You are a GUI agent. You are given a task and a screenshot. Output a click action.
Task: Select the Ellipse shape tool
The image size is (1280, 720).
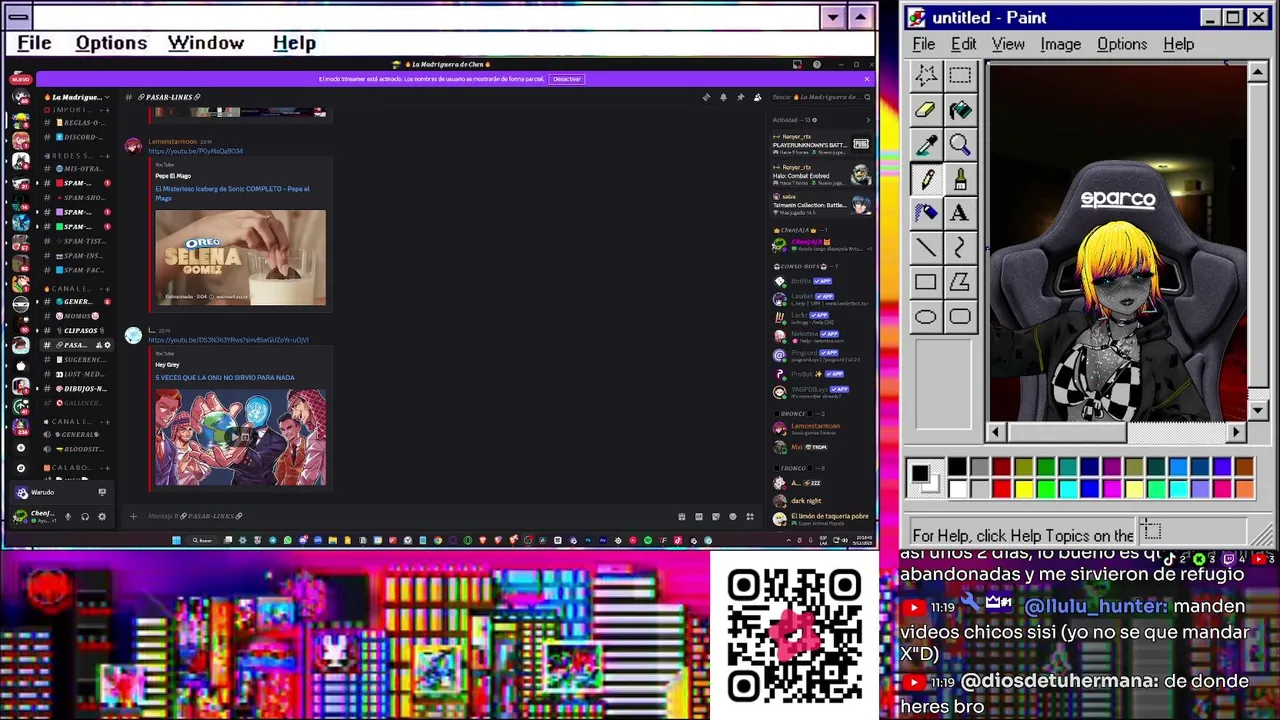[x=925, y=317]
